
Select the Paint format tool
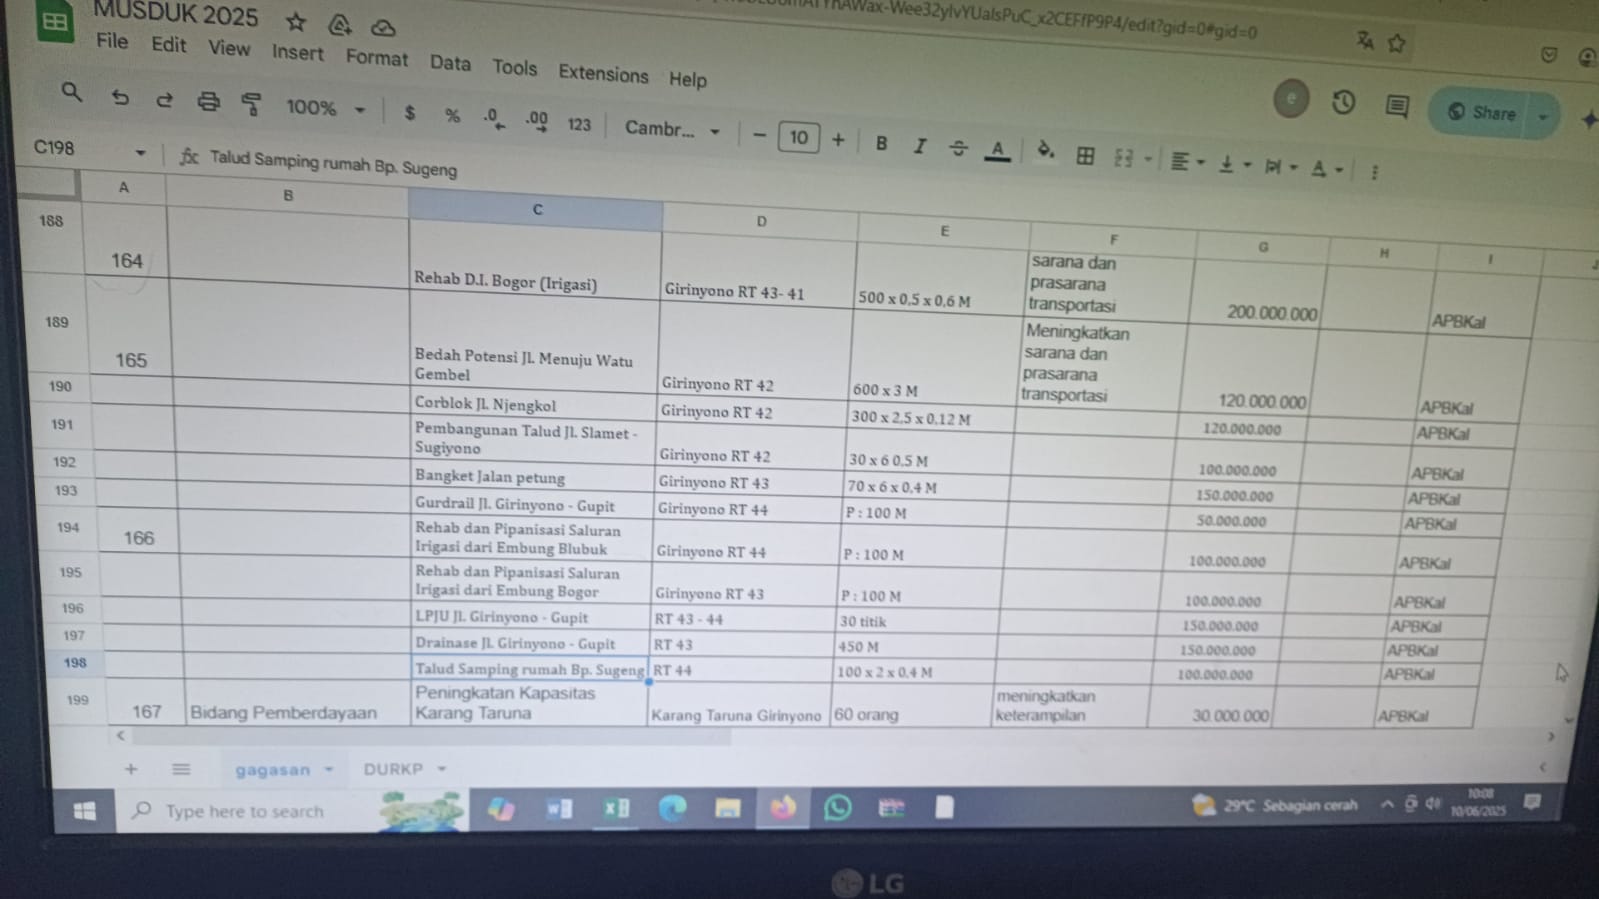(251, 103)
